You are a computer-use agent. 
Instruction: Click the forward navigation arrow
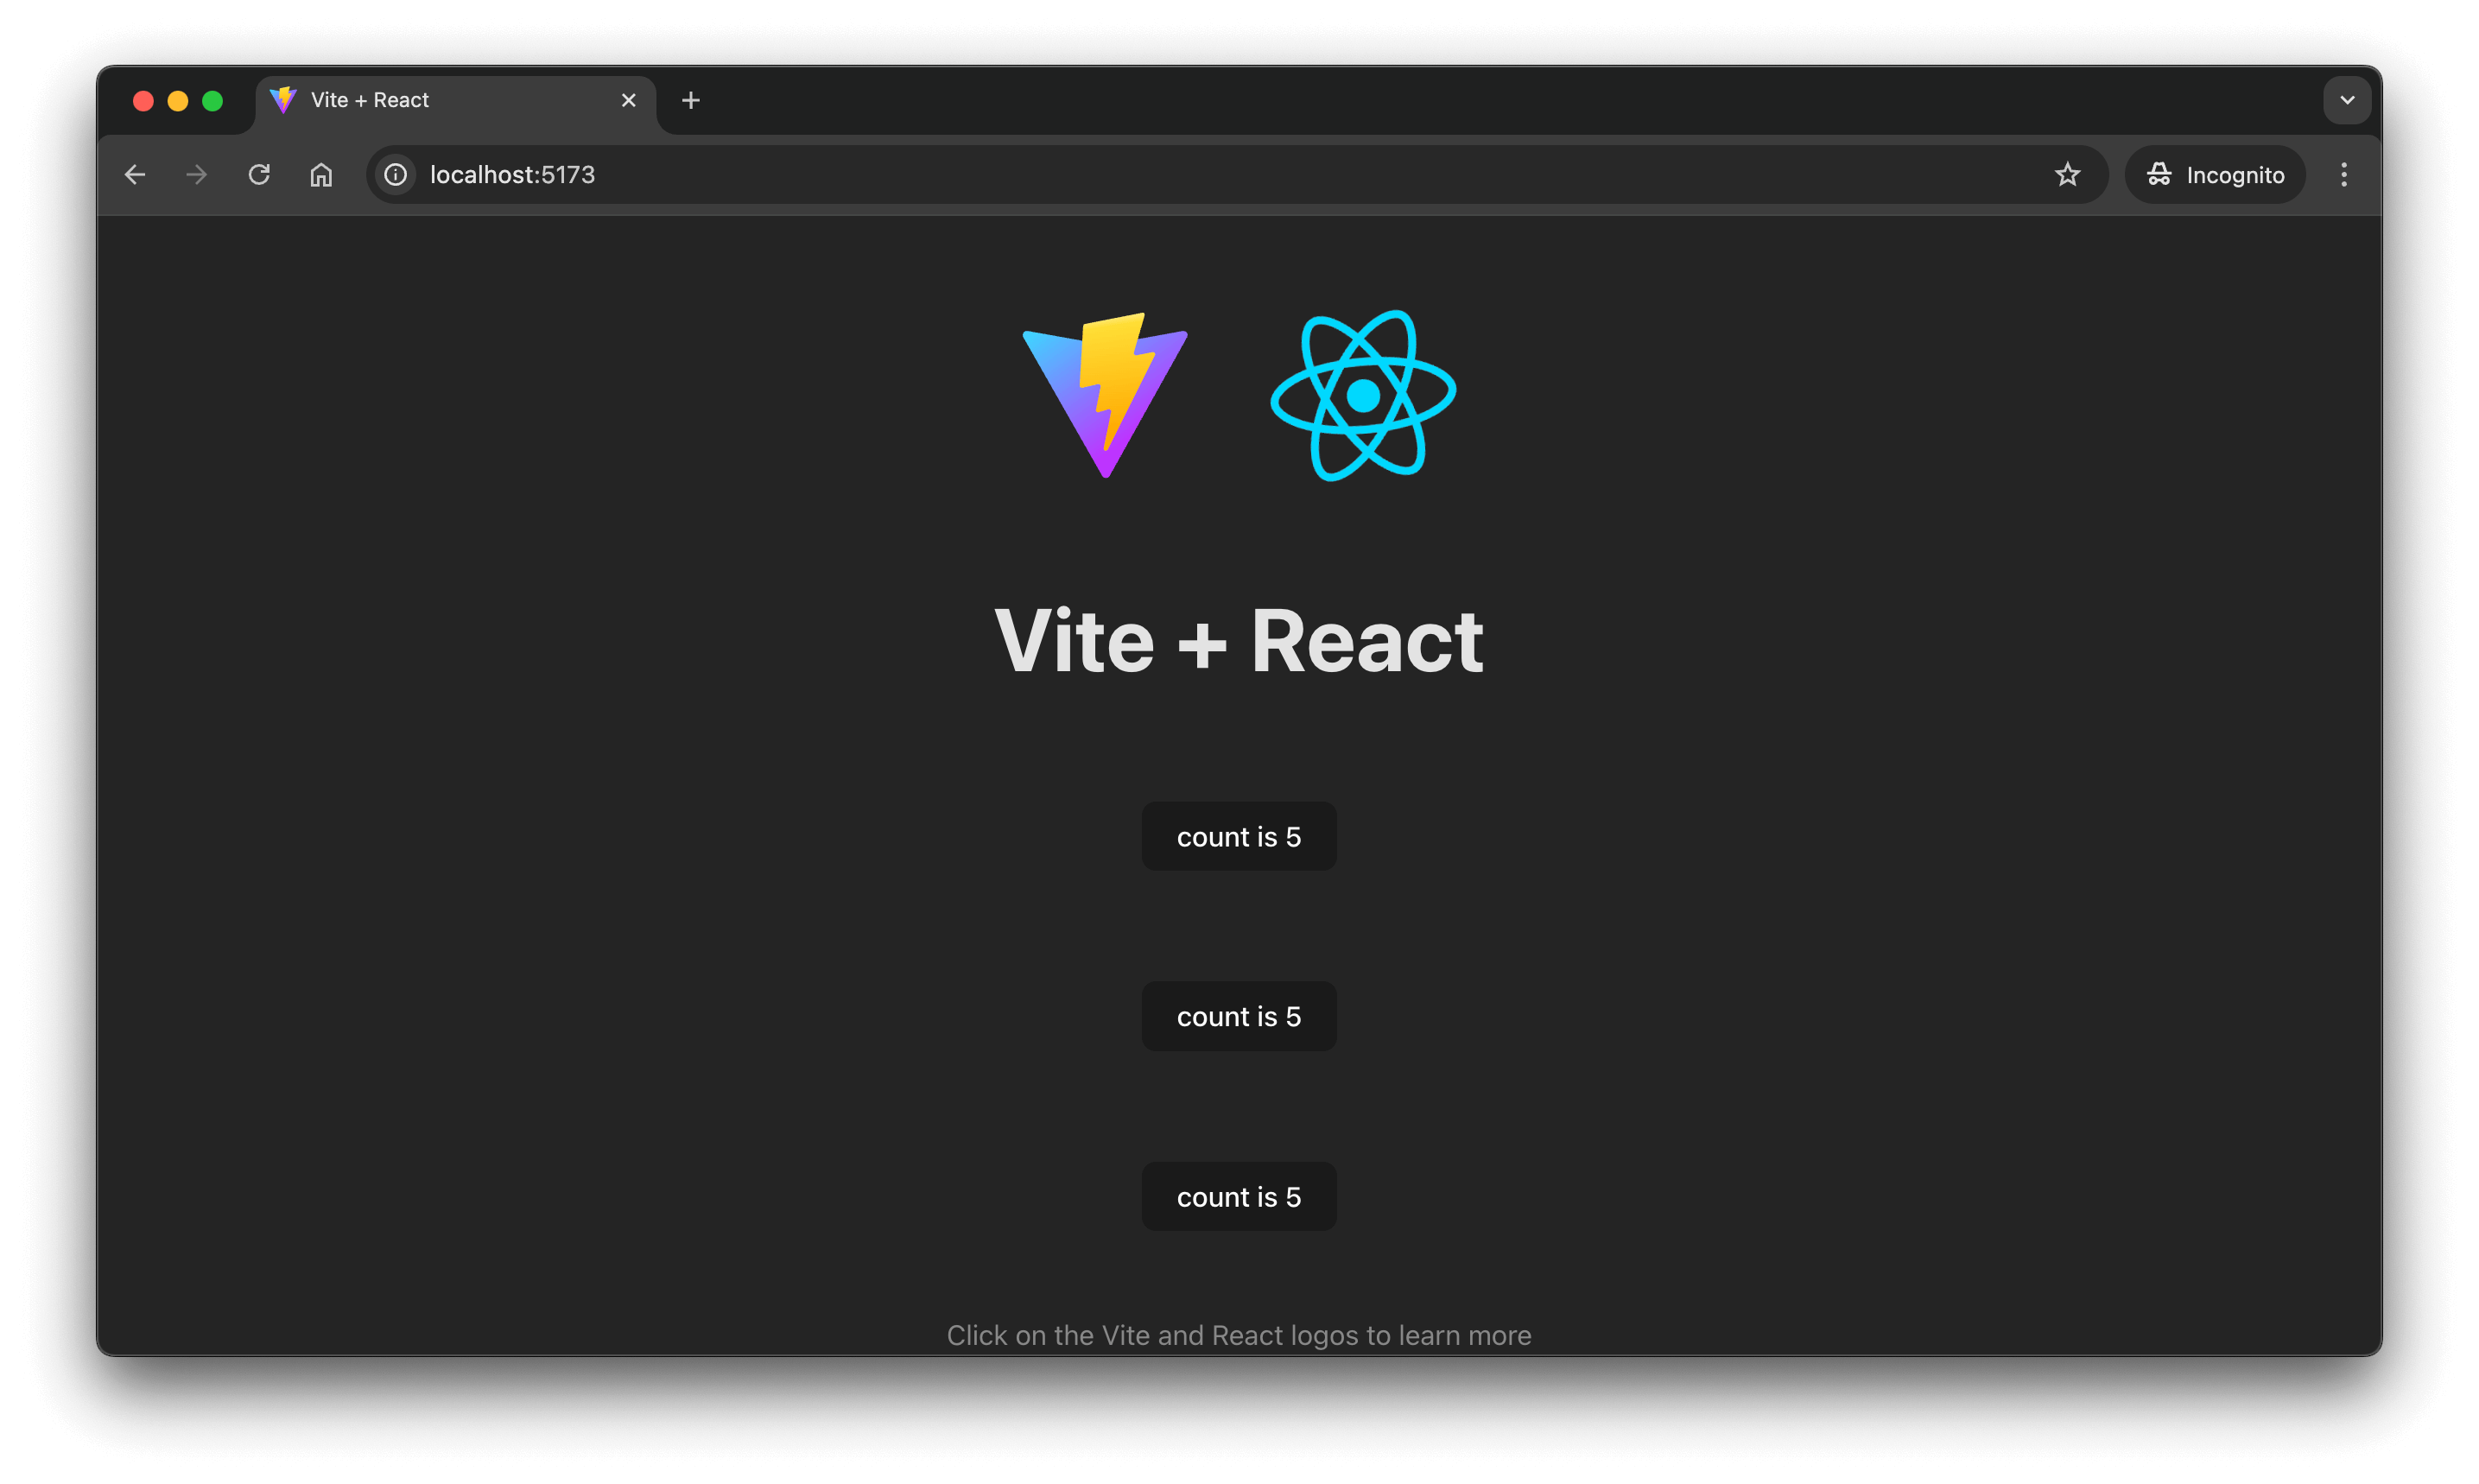point(197,175)
